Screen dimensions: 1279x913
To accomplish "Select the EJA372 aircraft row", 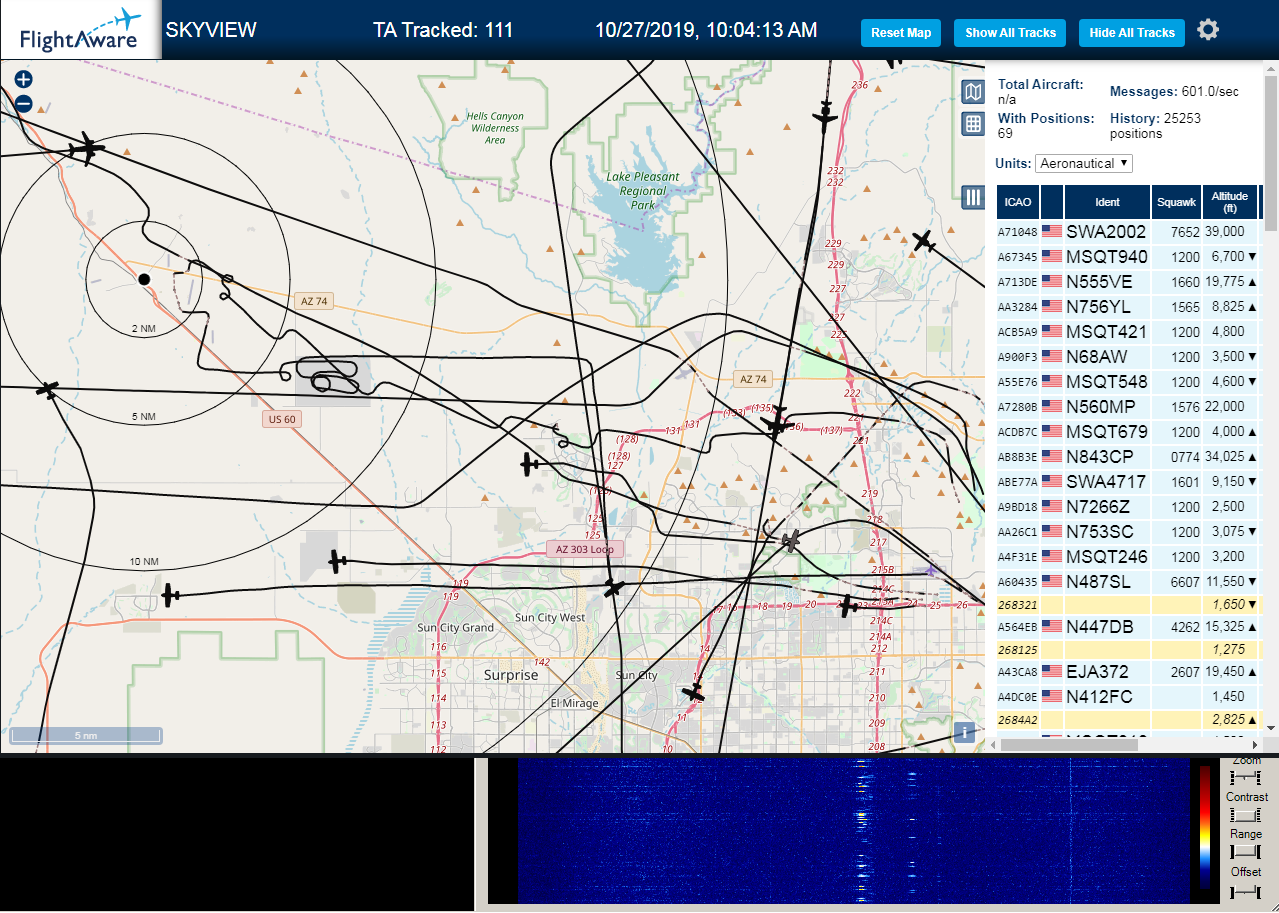I will click(1128, 671).
